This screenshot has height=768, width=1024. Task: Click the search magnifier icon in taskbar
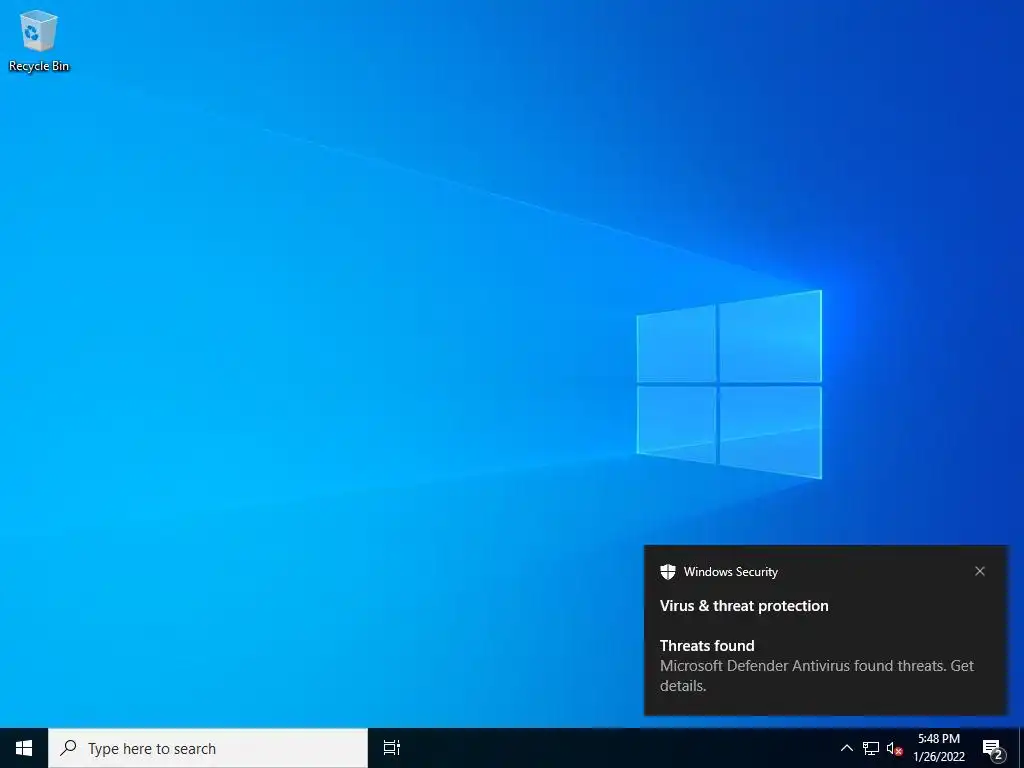(x=68, y=748)
